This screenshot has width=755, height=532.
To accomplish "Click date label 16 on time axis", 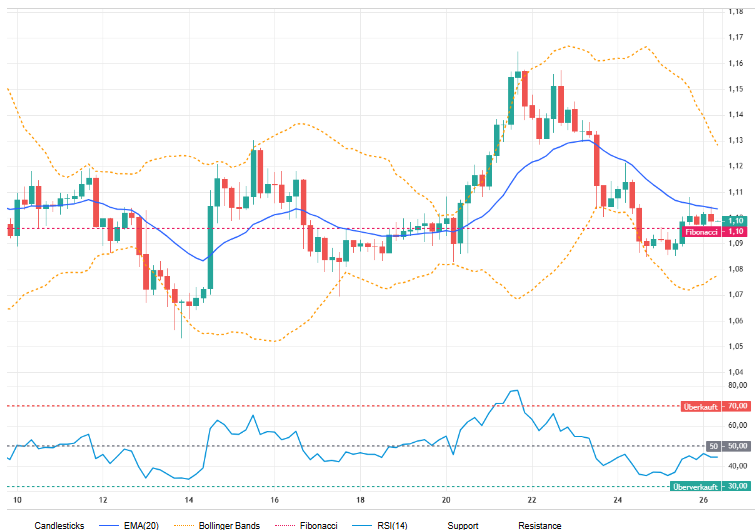I will [274, 500].
